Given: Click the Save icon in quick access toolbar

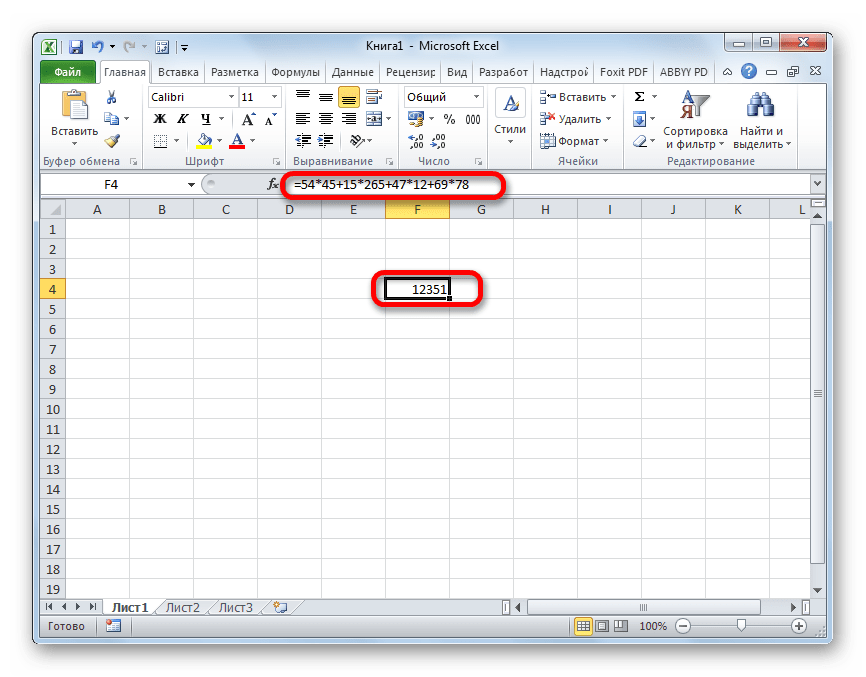Looking at the screenshot, I should coord(76,47).
